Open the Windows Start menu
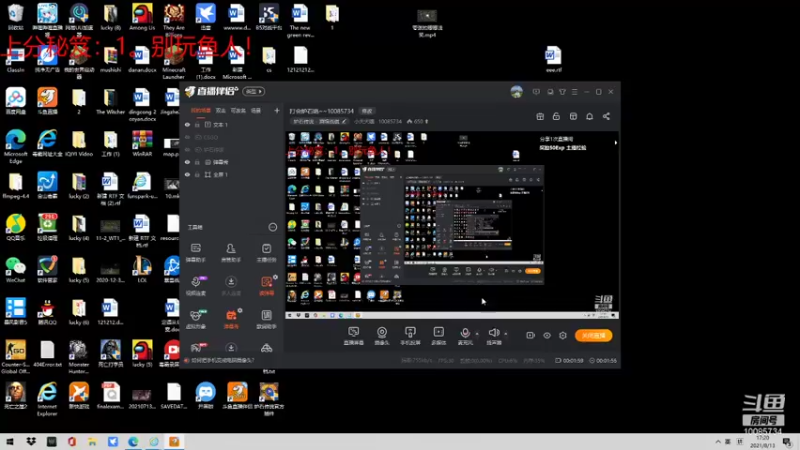The width and height of the screenshot is (800, 450). [x=10, y=441]
